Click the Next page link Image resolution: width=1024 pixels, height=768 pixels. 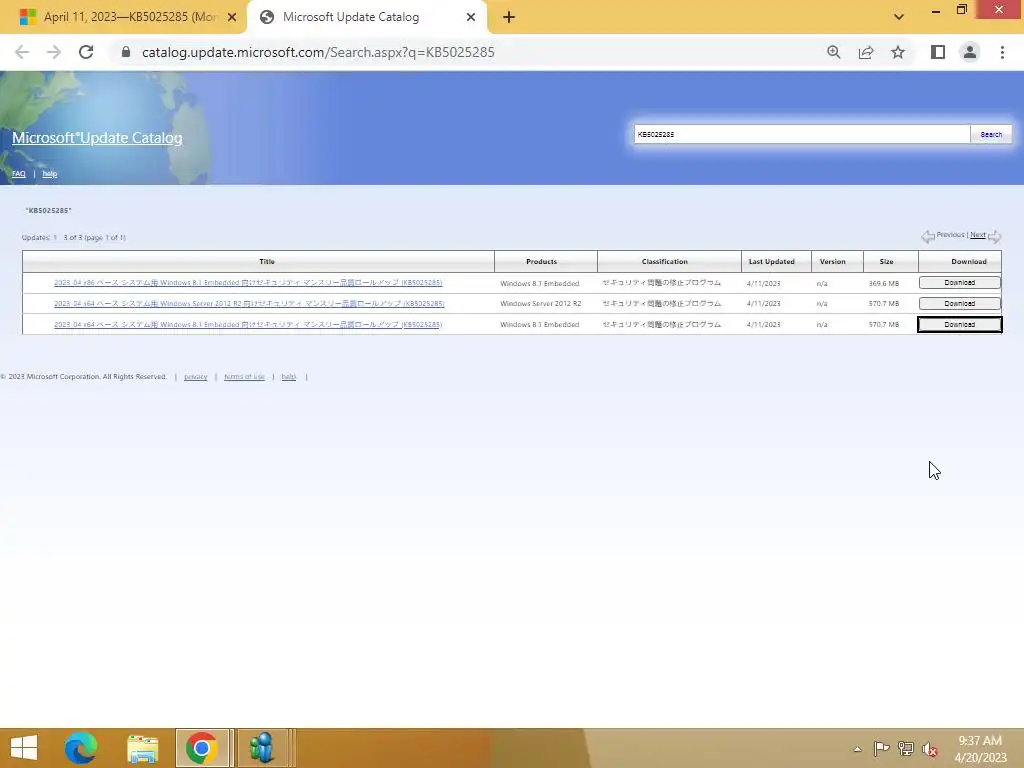[x=978, y=234]
